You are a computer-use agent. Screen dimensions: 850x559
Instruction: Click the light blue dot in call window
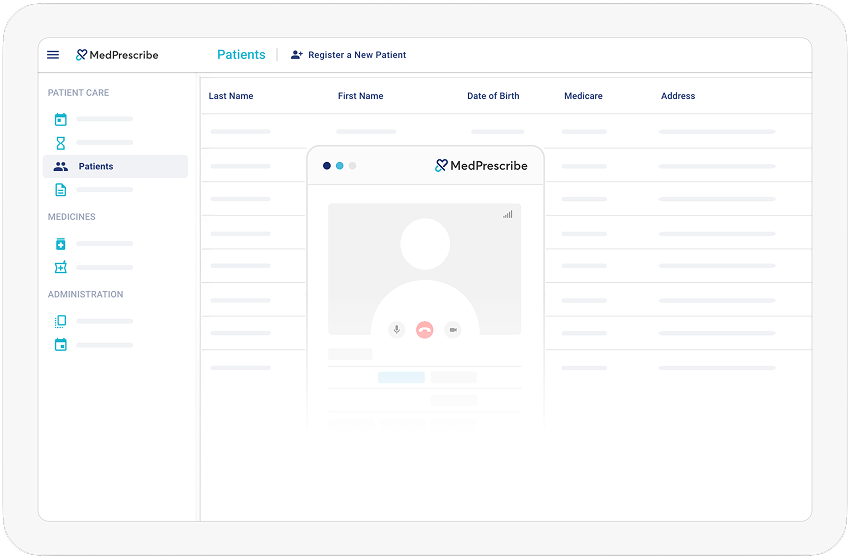point(340,166)
